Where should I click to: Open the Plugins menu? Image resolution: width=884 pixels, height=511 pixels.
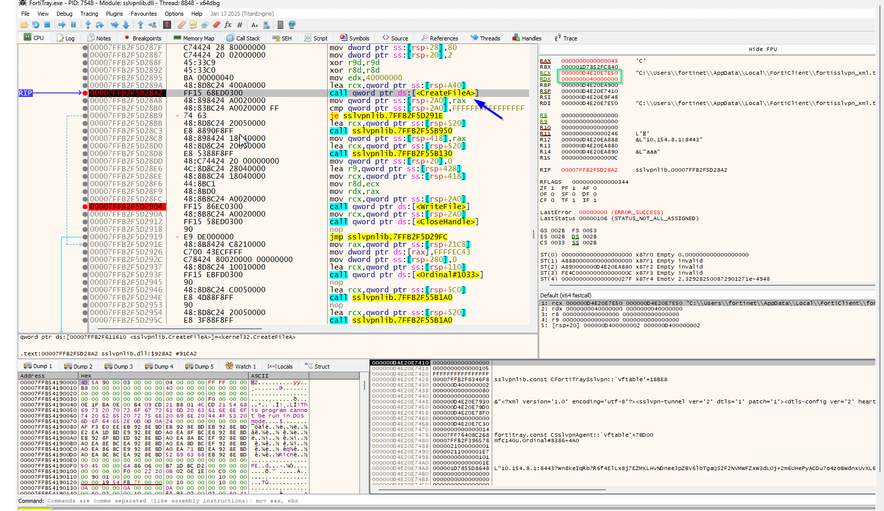point(116,14)
